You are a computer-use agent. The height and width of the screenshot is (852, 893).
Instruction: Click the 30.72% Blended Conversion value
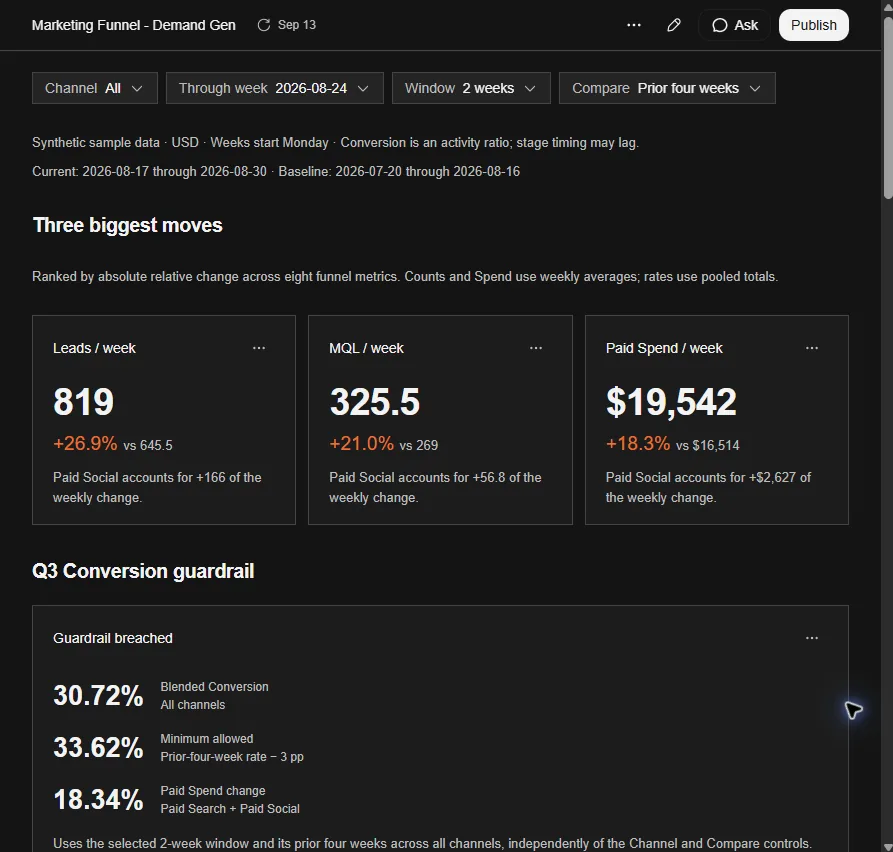coord(99,696)
